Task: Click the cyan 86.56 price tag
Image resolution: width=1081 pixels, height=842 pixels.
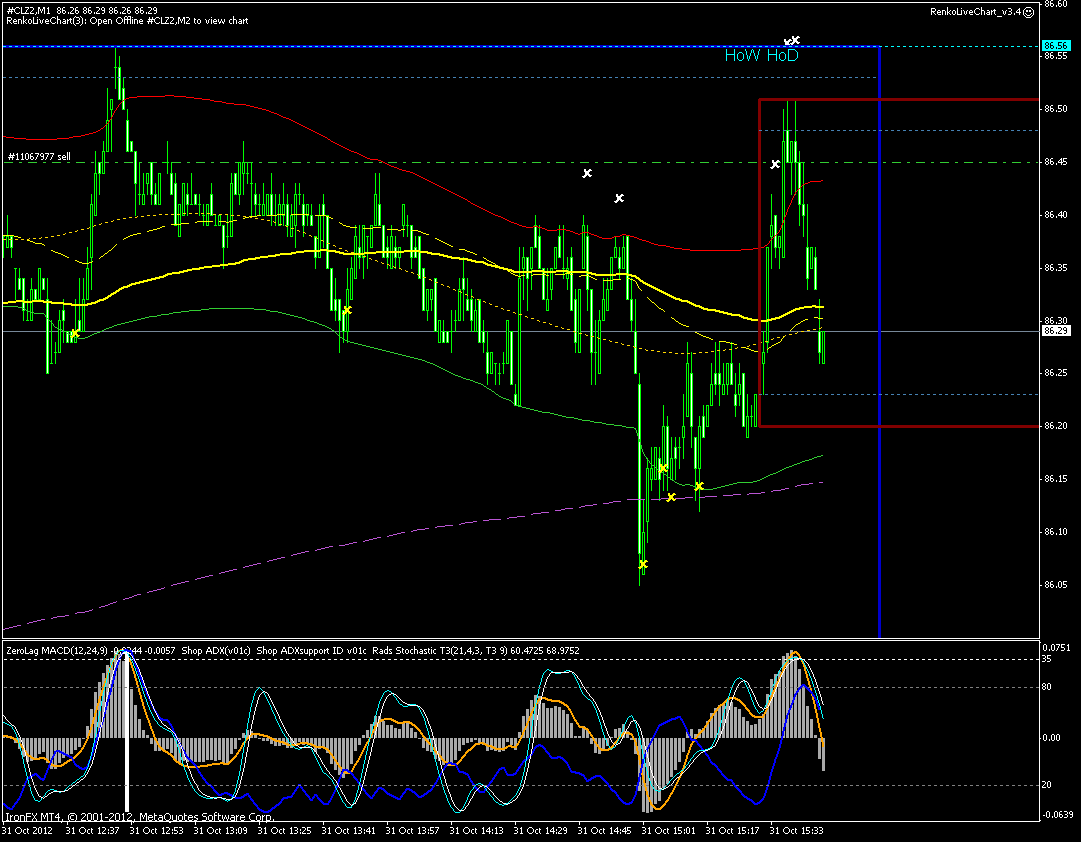Action: pyautogui.click(x=1055, y=46)
